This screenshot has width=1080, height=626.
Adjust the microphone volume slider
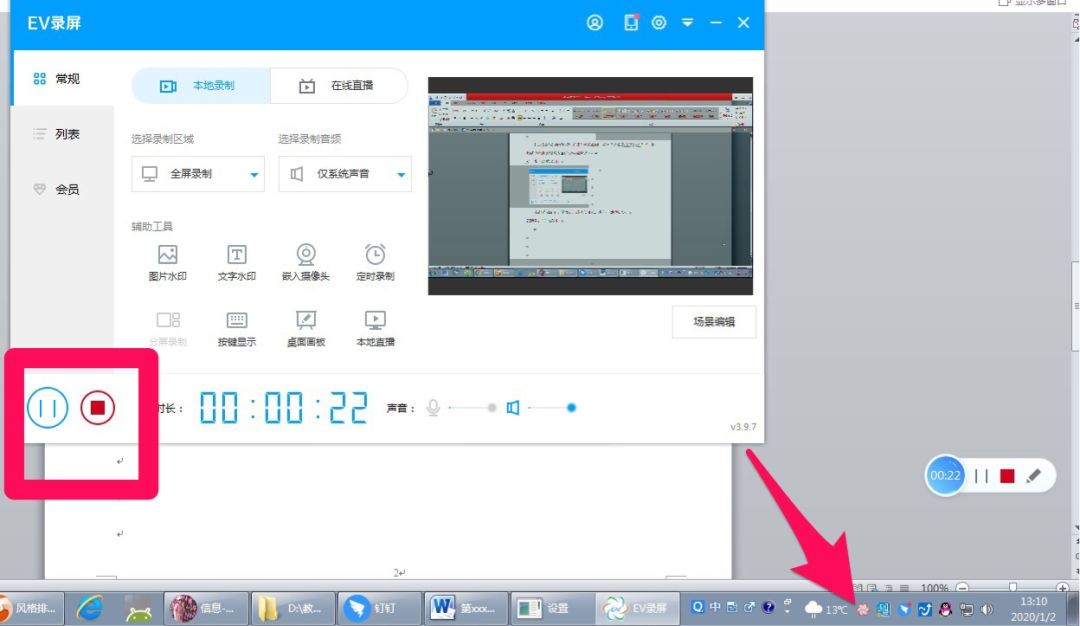point(472,408)
